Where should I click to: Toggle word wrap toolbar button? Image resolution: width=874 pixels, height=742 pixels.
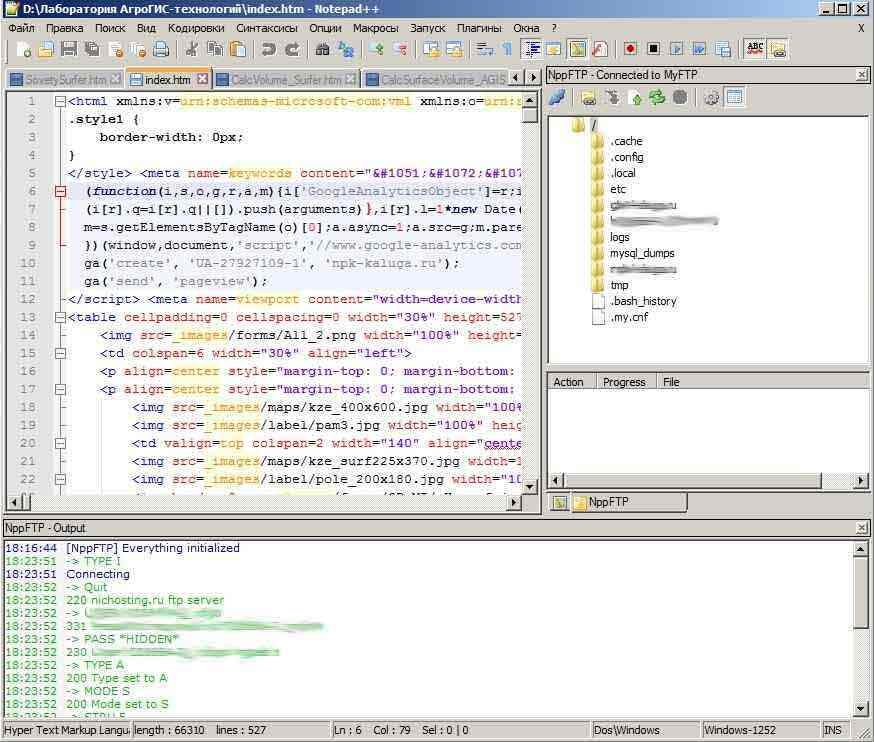[x=484, y=50]
